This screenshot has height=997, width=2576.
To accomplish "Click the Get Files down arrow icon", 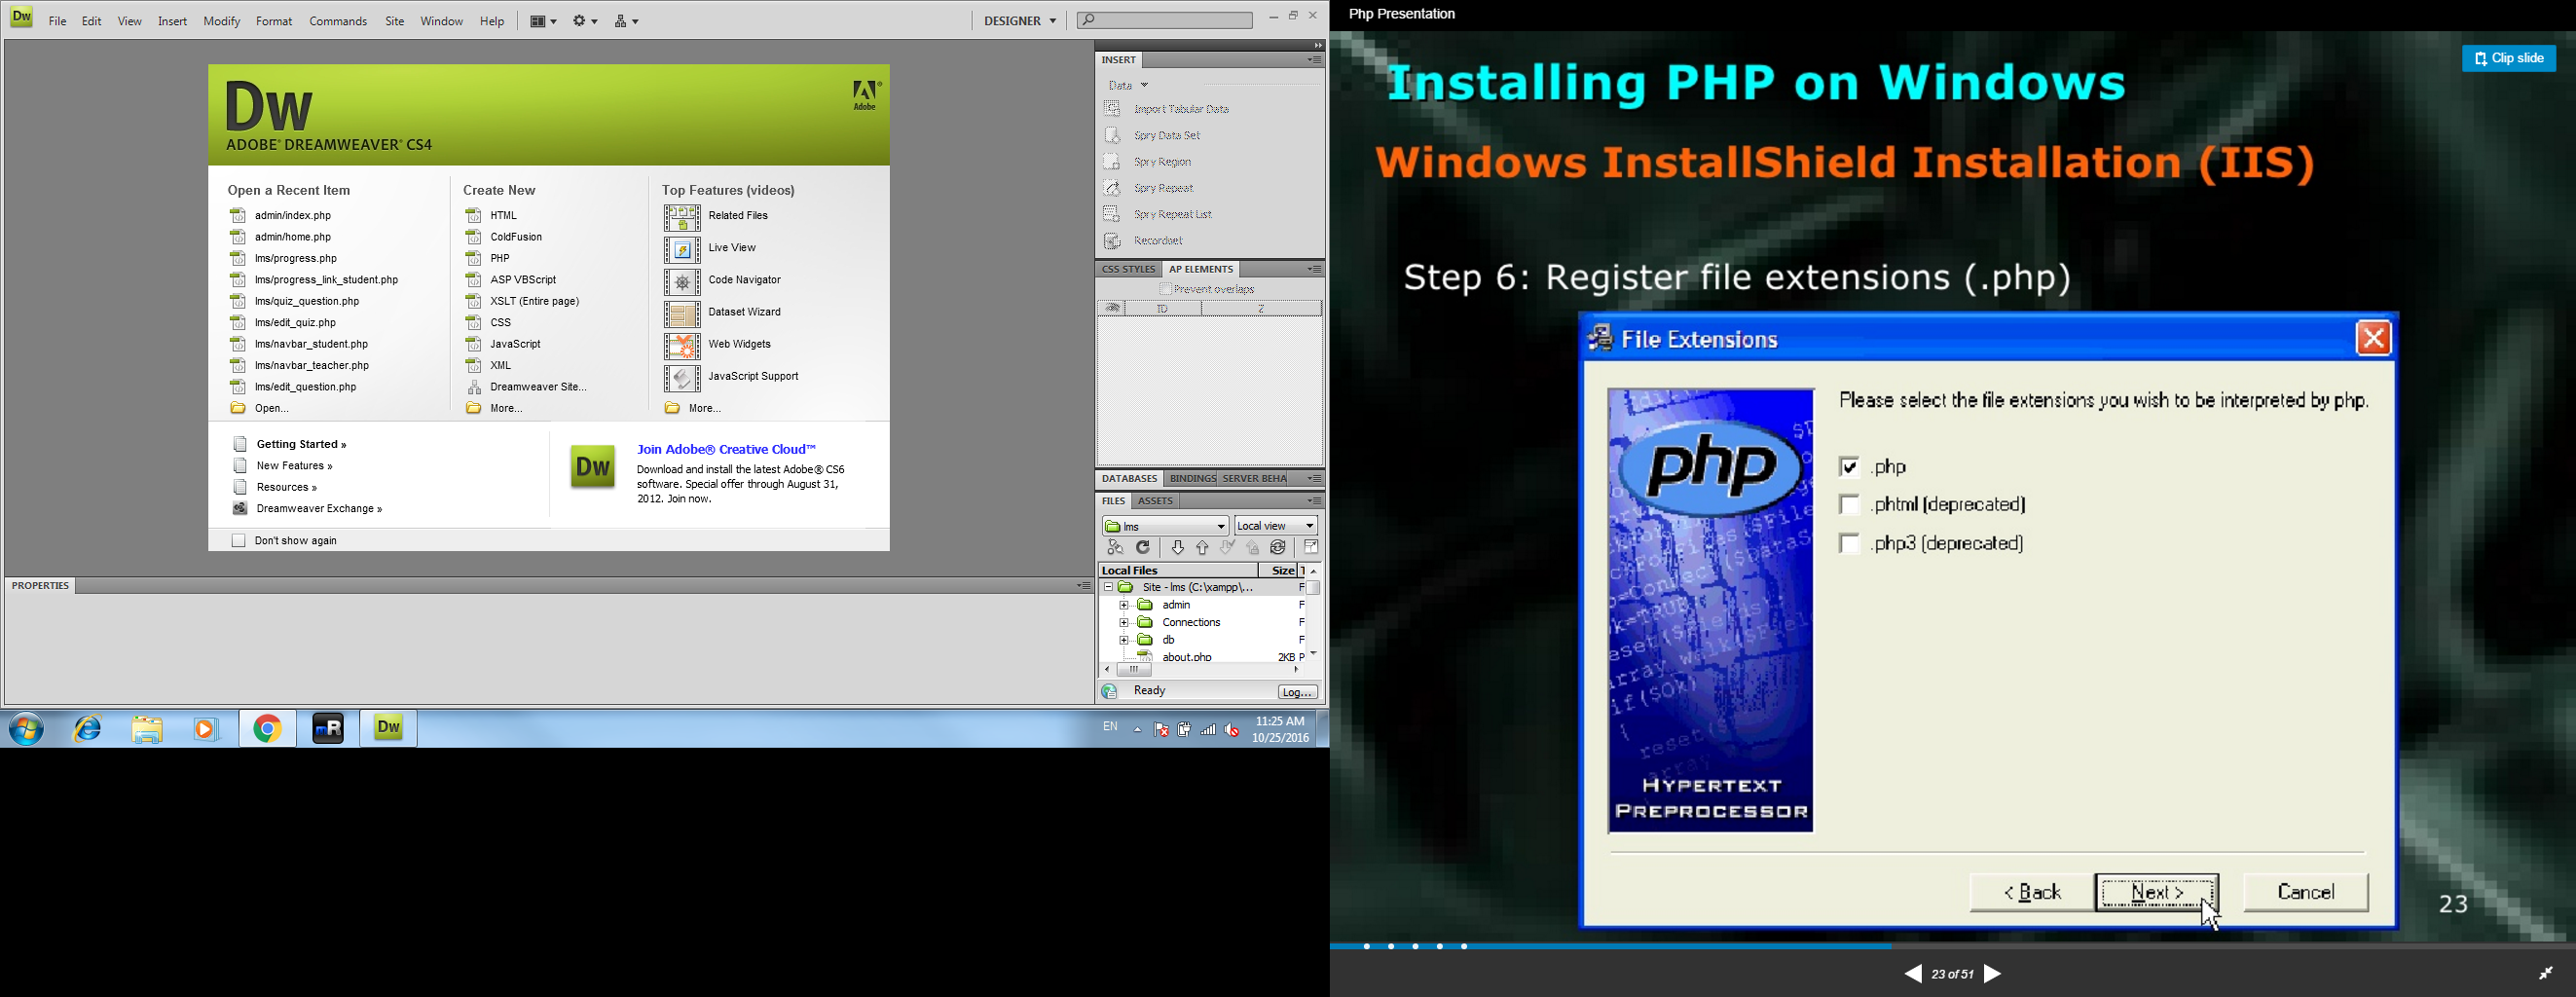I will click(1178, 548).
